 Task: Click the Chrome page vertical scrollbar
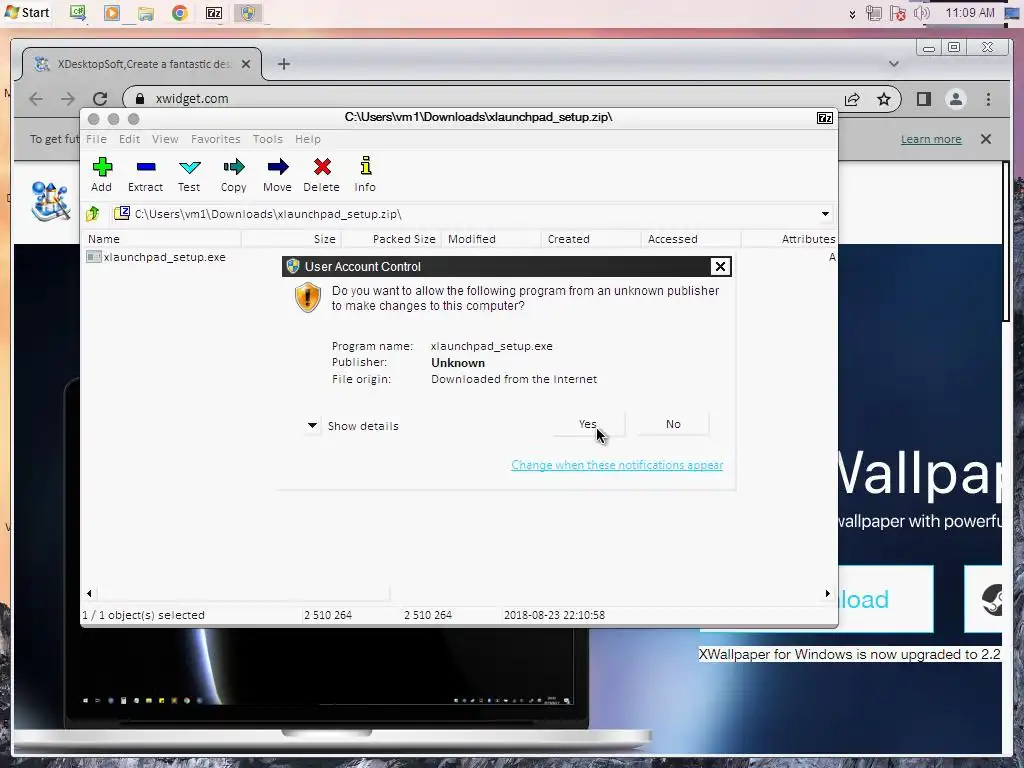coord(1006,240)
